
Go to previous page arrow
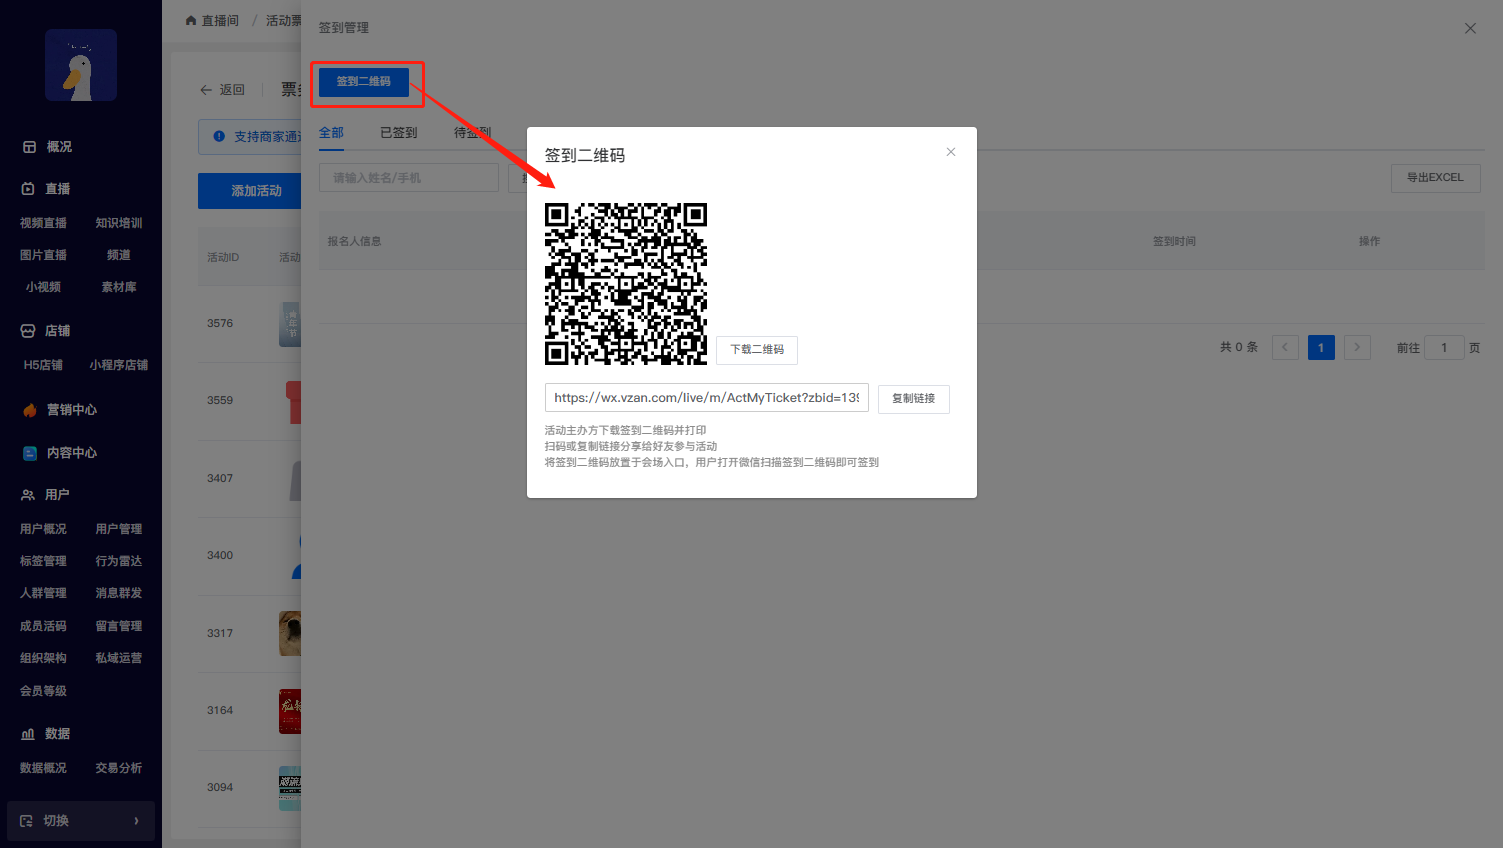(x=1285, y=347)
